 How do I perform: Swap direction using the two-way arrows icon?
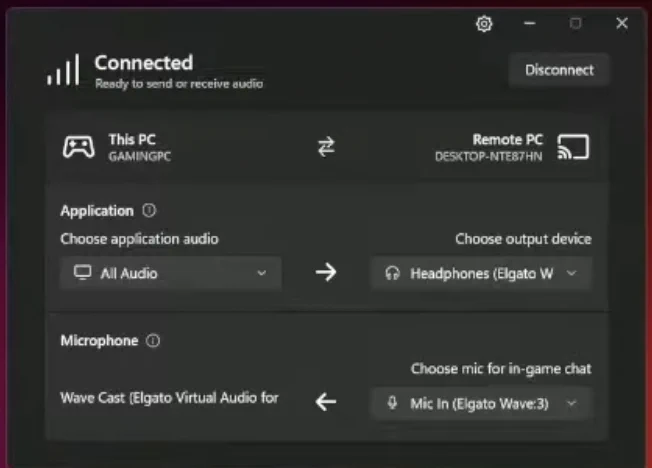pos(326,147)
